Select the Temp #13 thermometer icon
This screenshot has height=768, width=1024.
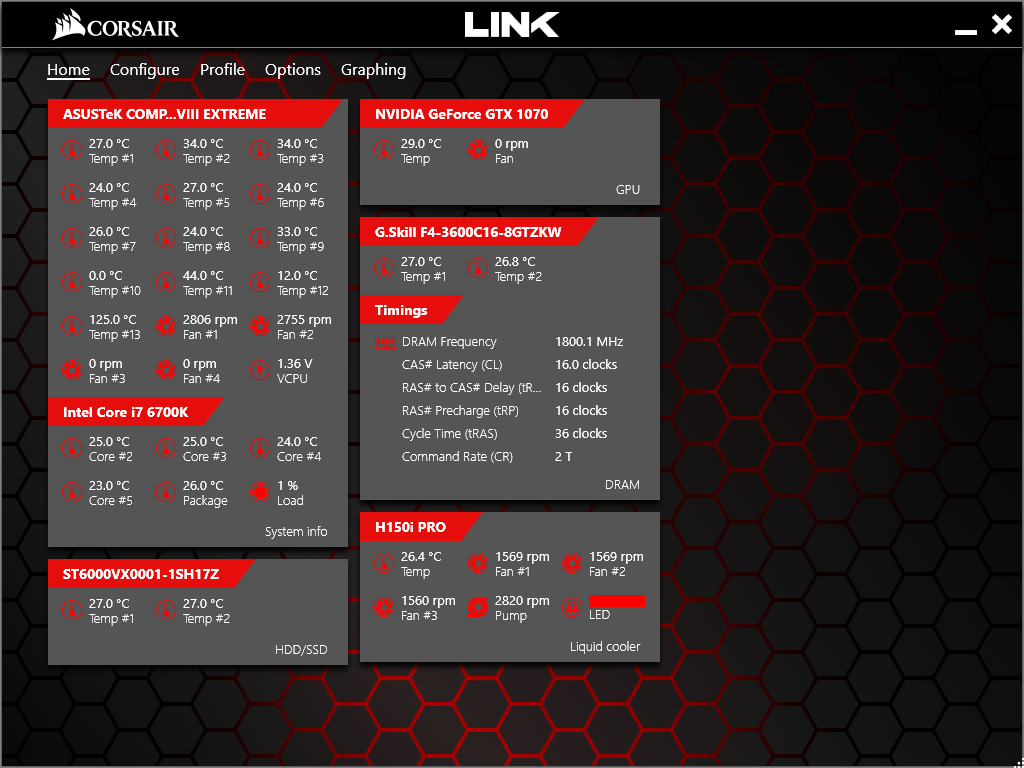click(72, 327)
